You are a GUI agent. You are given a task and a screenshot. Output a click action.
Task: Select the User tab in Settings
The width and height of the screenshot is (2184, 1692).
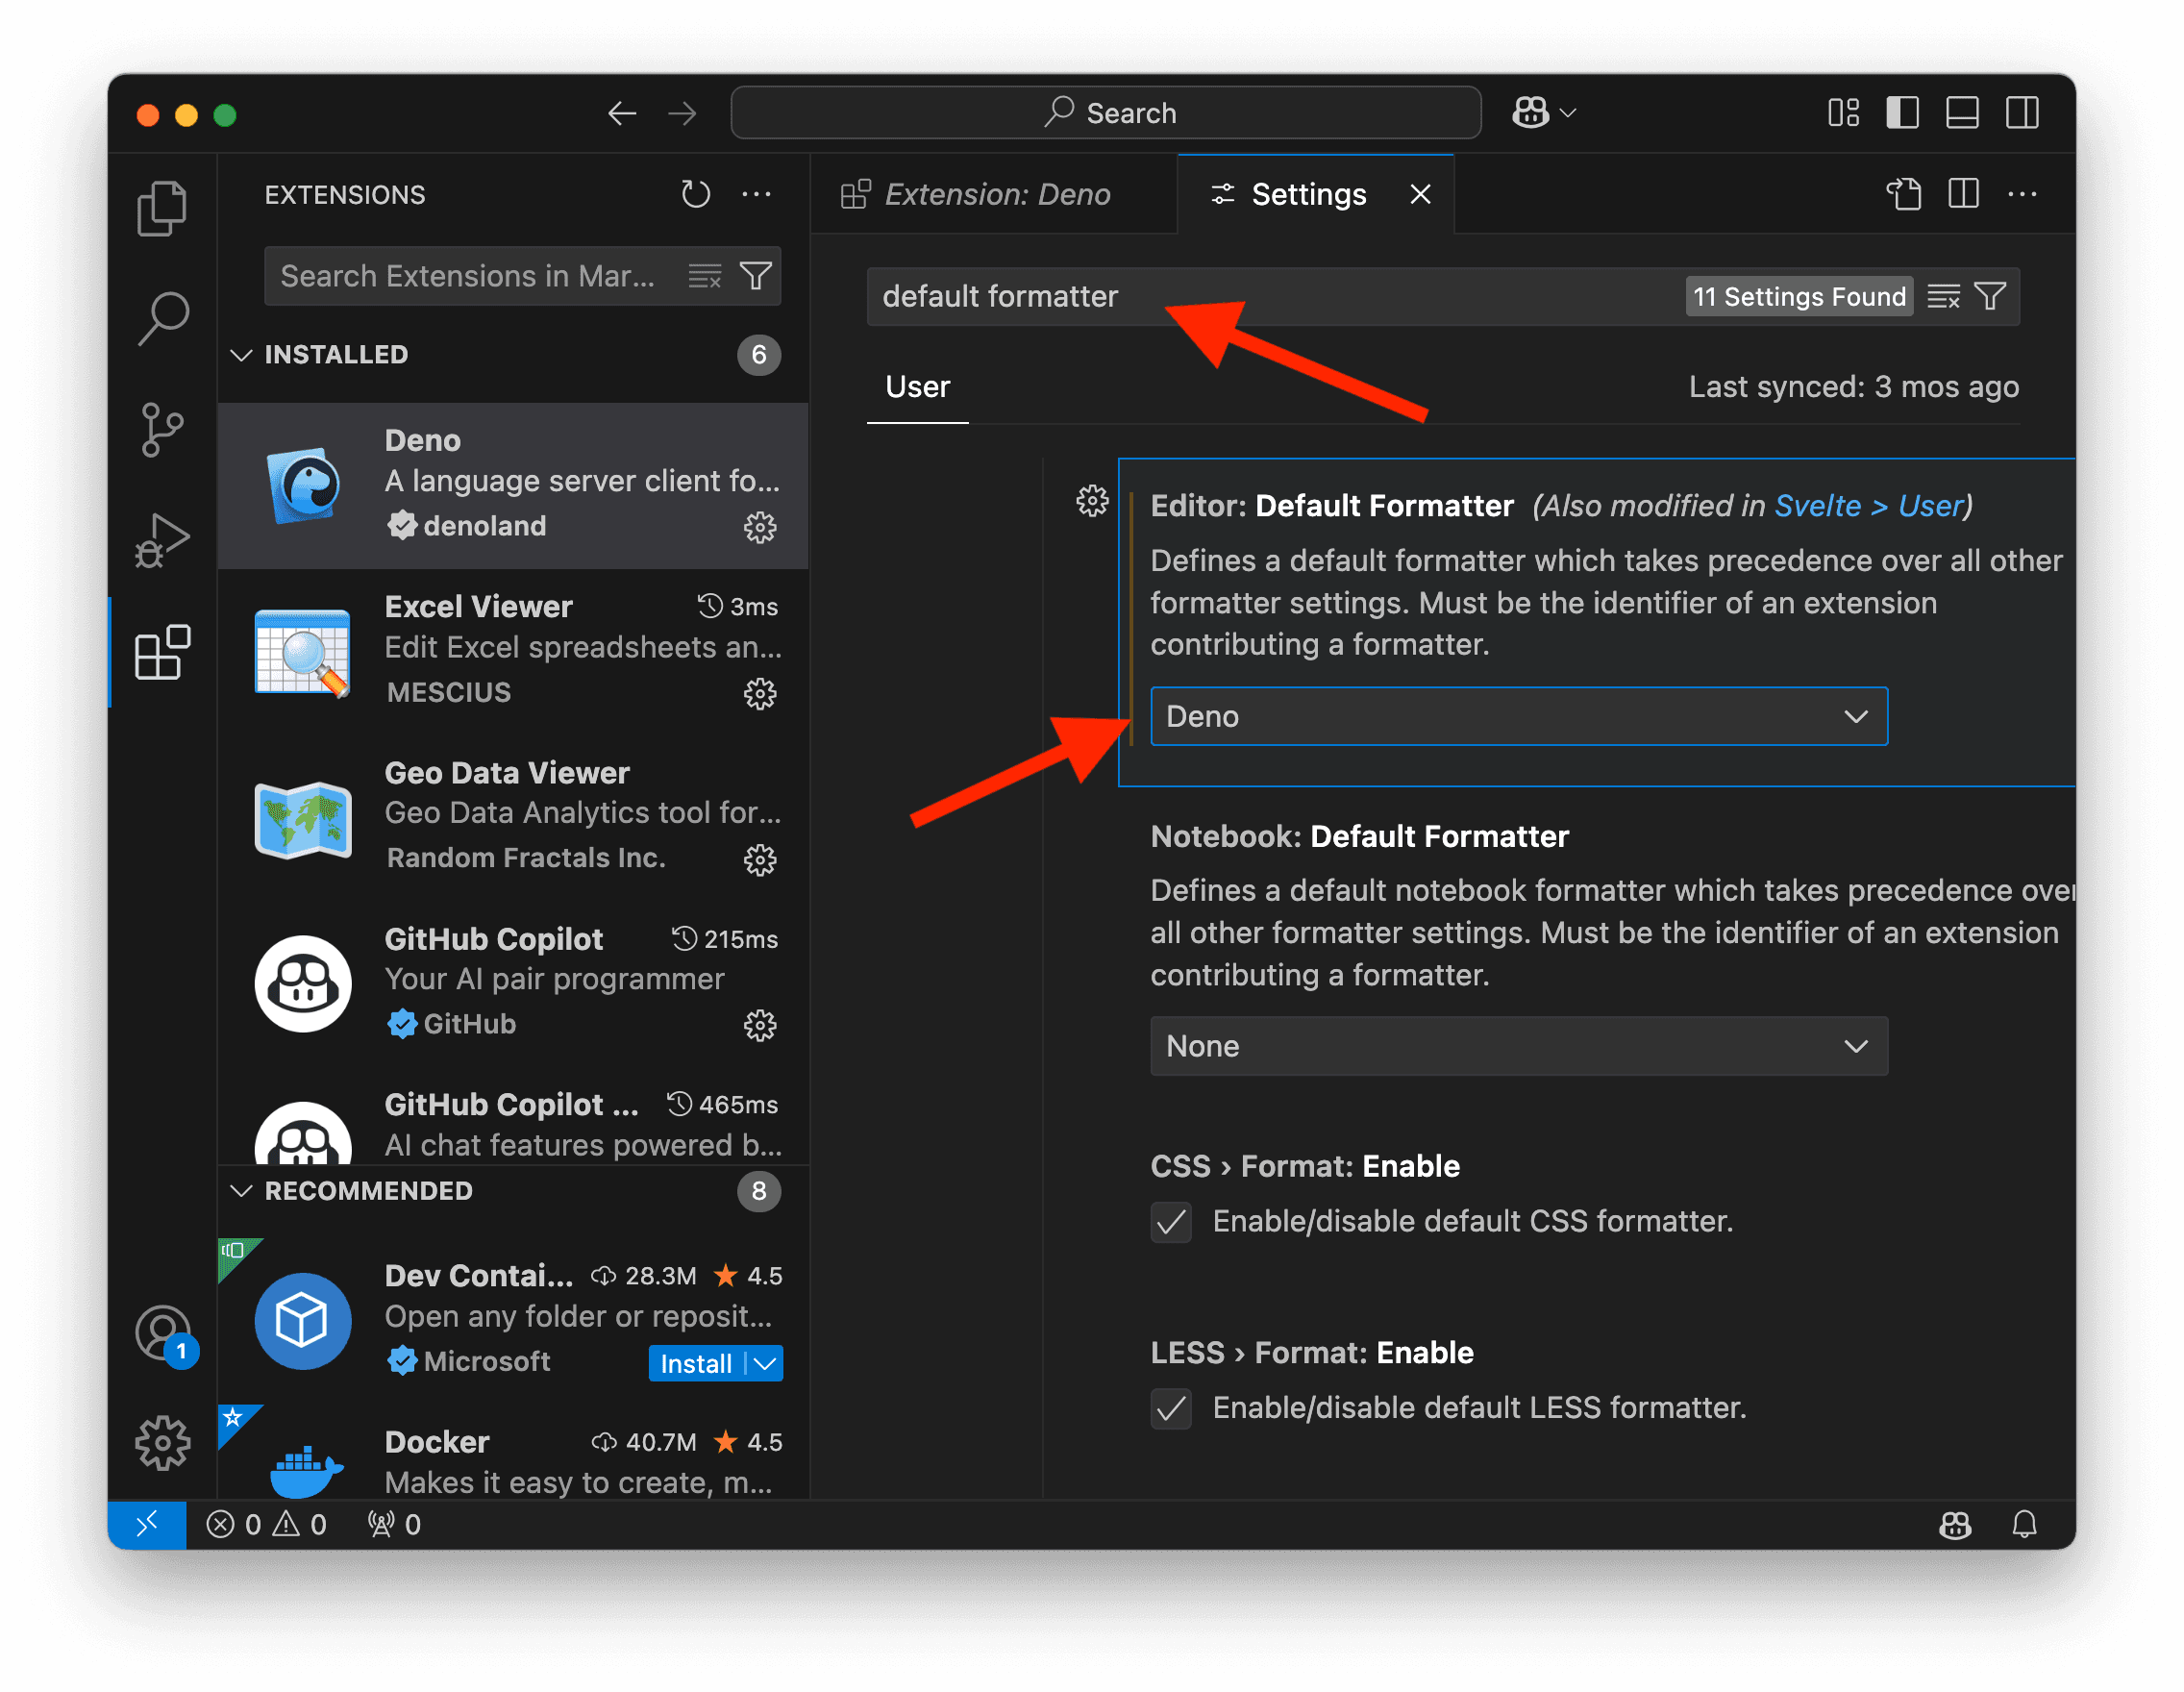point(916,387)
